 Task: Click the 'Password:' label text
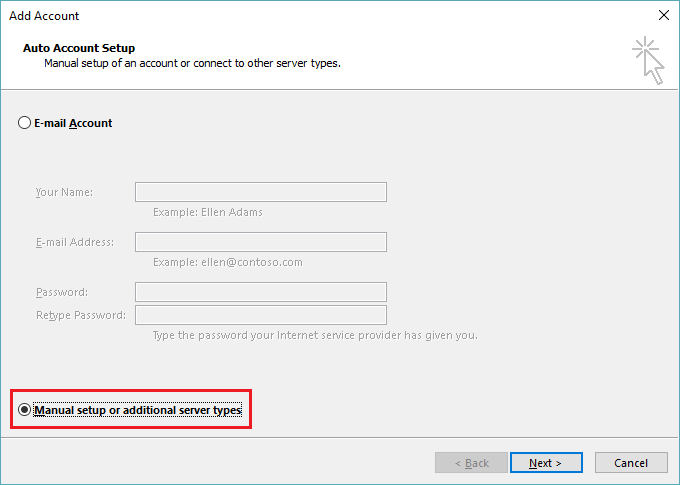[62, 292]
